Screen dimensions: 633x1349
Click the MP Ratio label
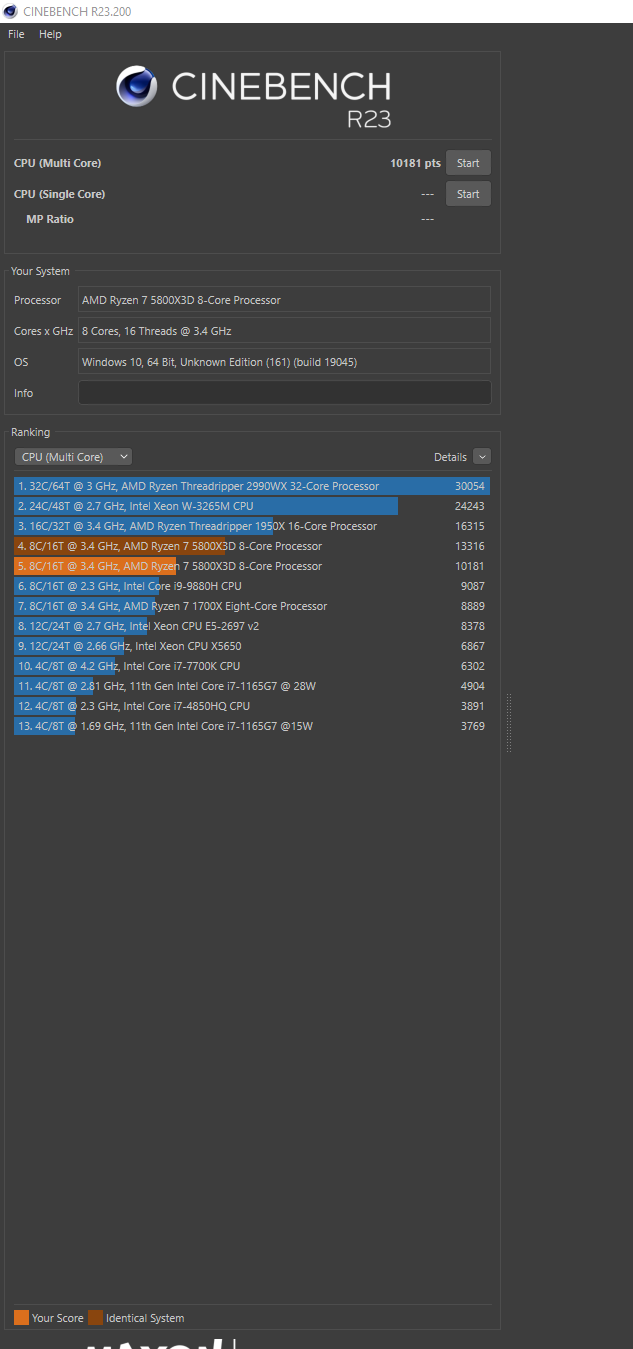50,219
